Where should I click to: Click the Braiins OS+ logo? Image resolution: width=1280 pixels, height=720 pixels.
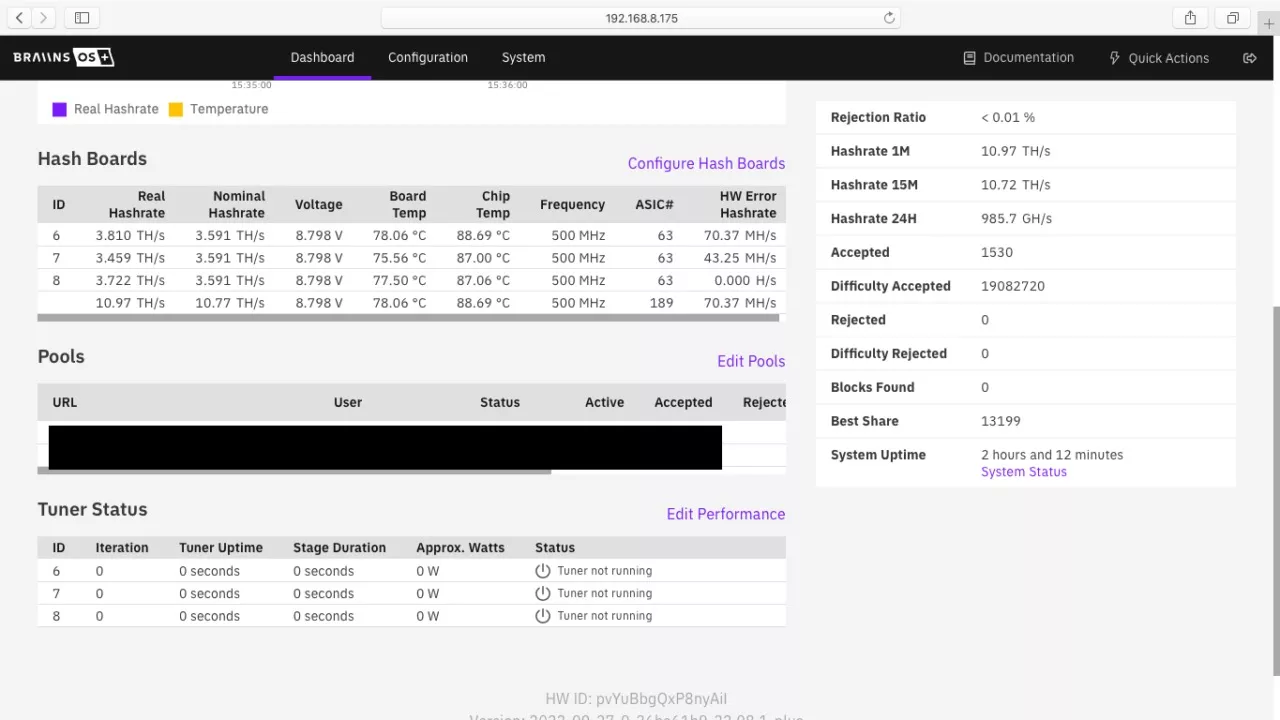64,58
